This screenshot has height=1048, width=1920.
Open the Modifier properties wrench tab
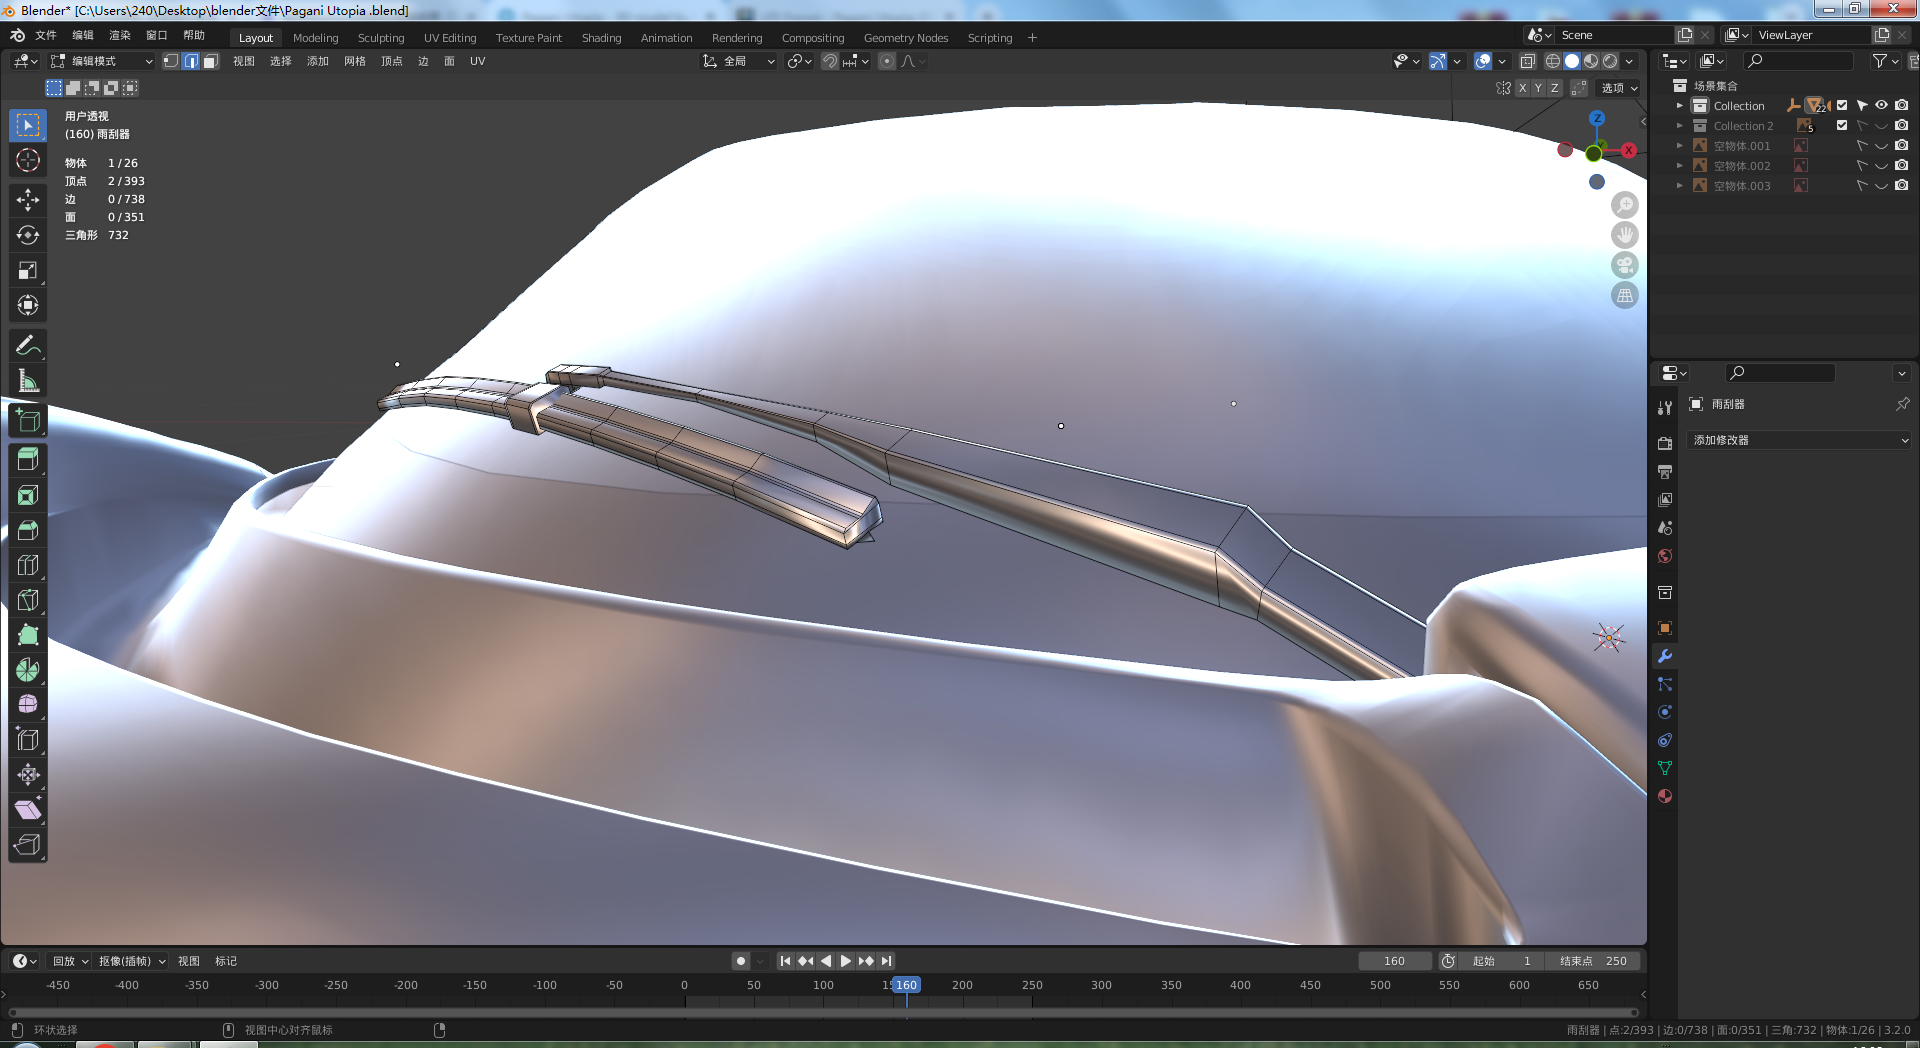click(1665, 657)
